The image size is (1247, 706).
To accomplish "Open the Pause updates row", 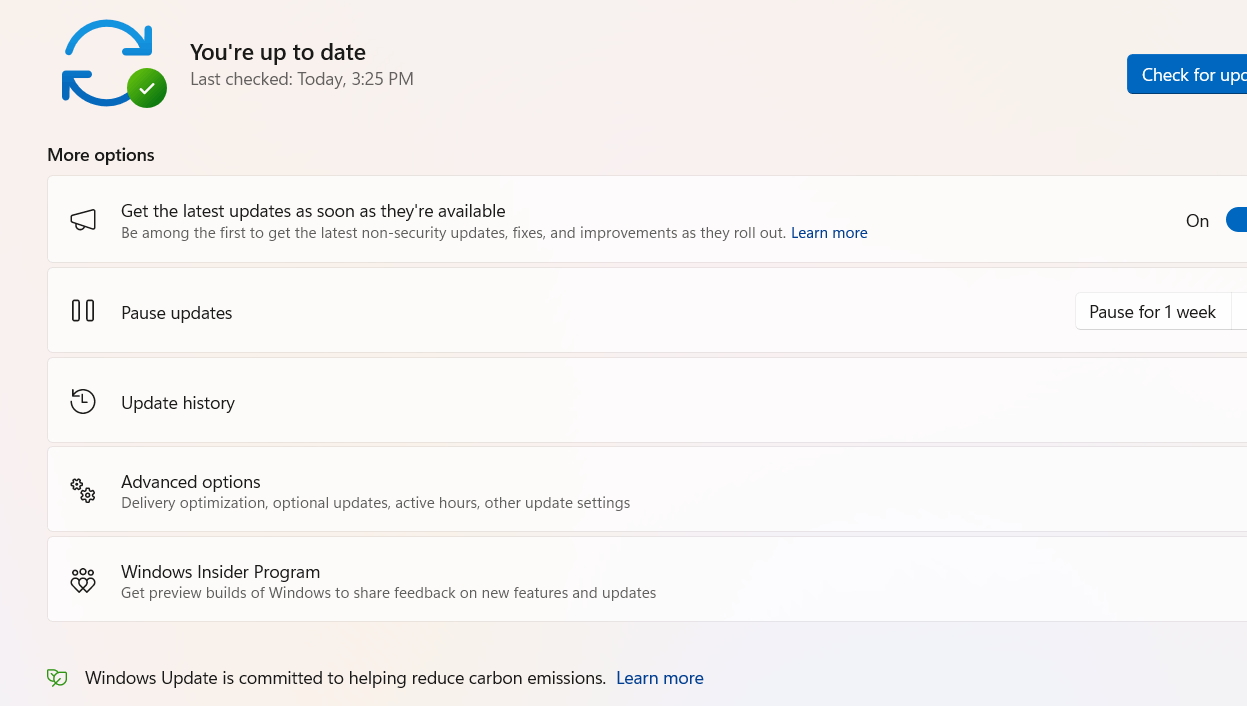I will point(647,311).
